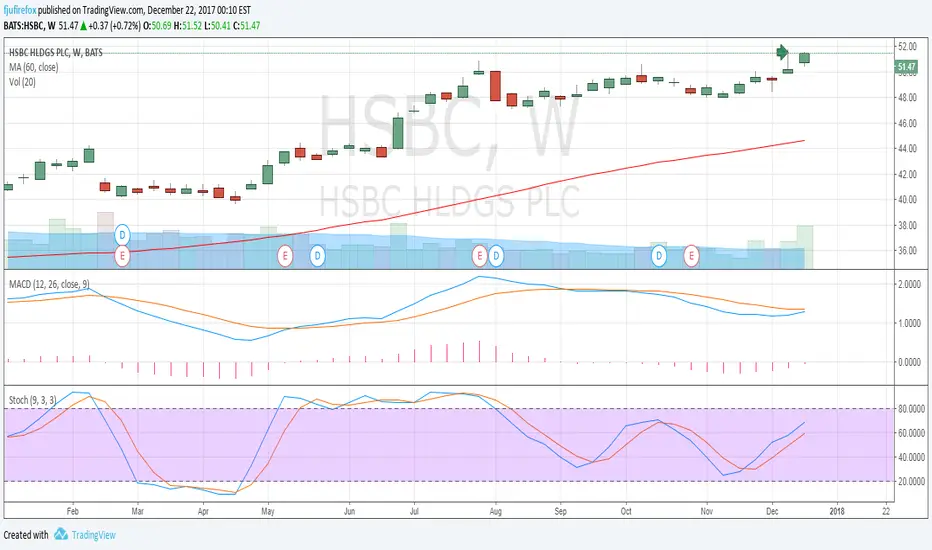
Task: Click the H:51.52 high value
Action: click(x=188, y=26)
